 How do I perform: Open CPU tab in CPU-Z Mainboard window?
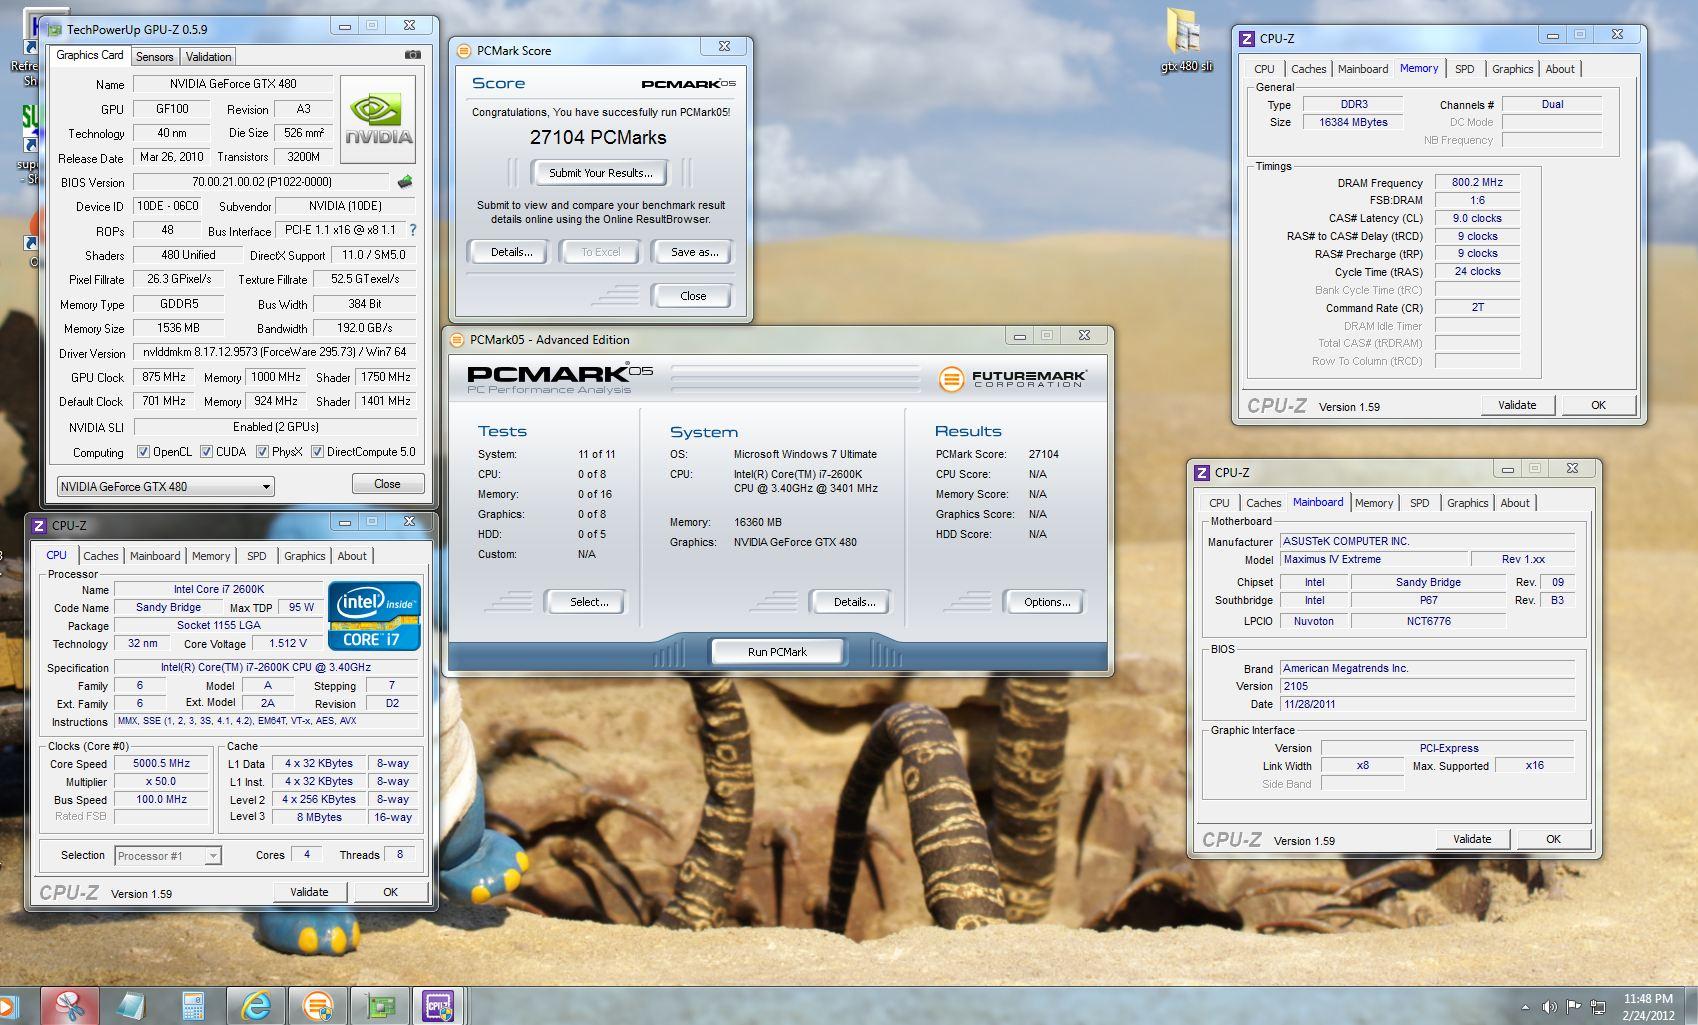[1219, 503]
